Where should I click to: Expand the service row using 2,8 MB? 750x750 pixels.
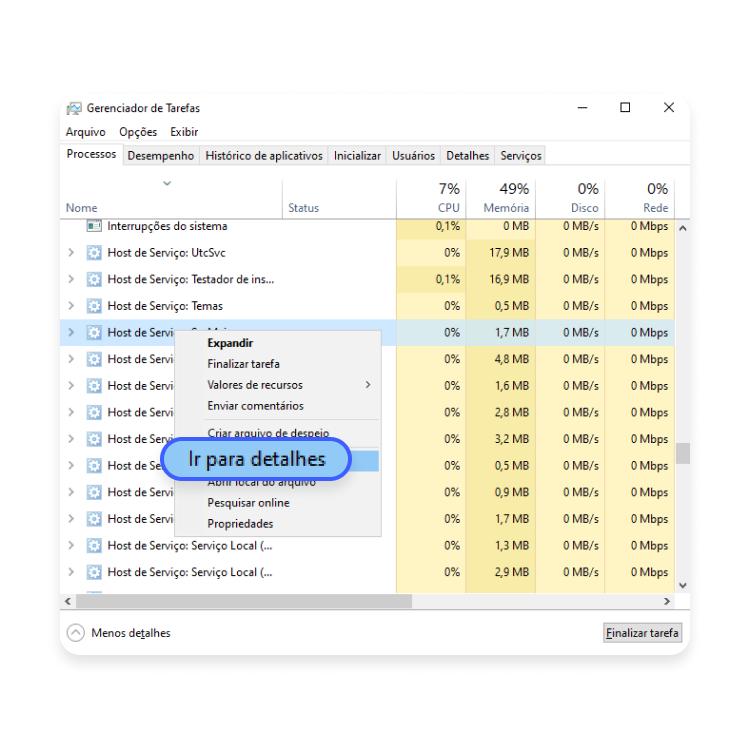(x=71, y=412)
